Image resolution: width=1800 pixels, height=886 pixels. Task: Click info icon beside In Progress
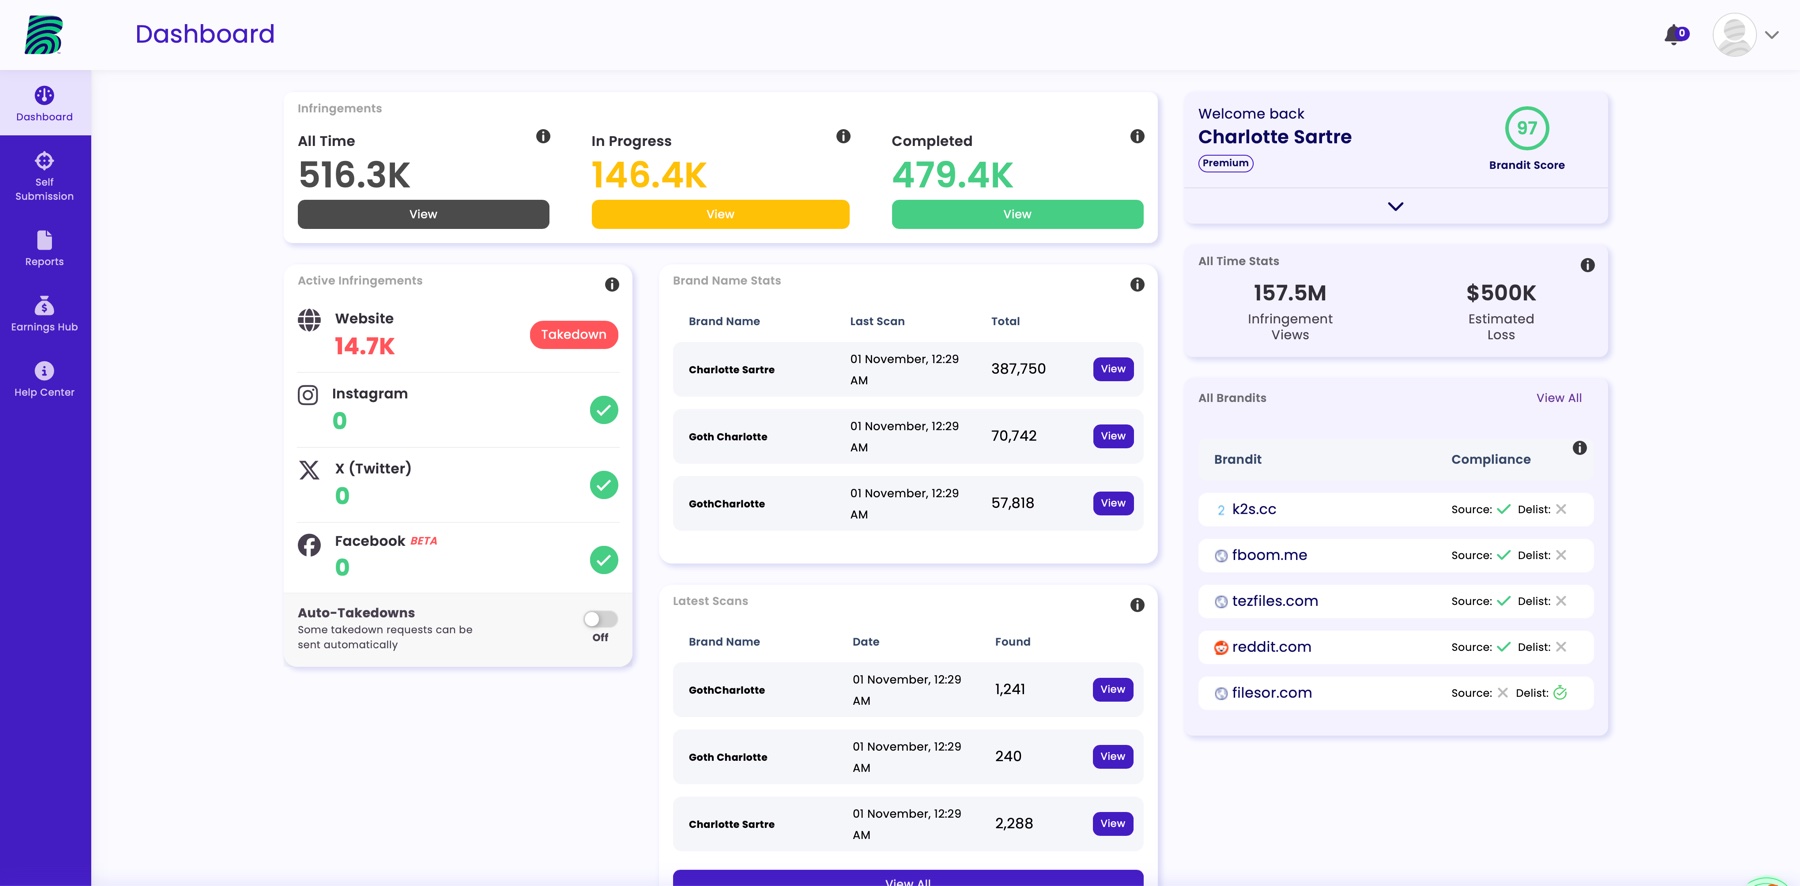coord(843,136)
